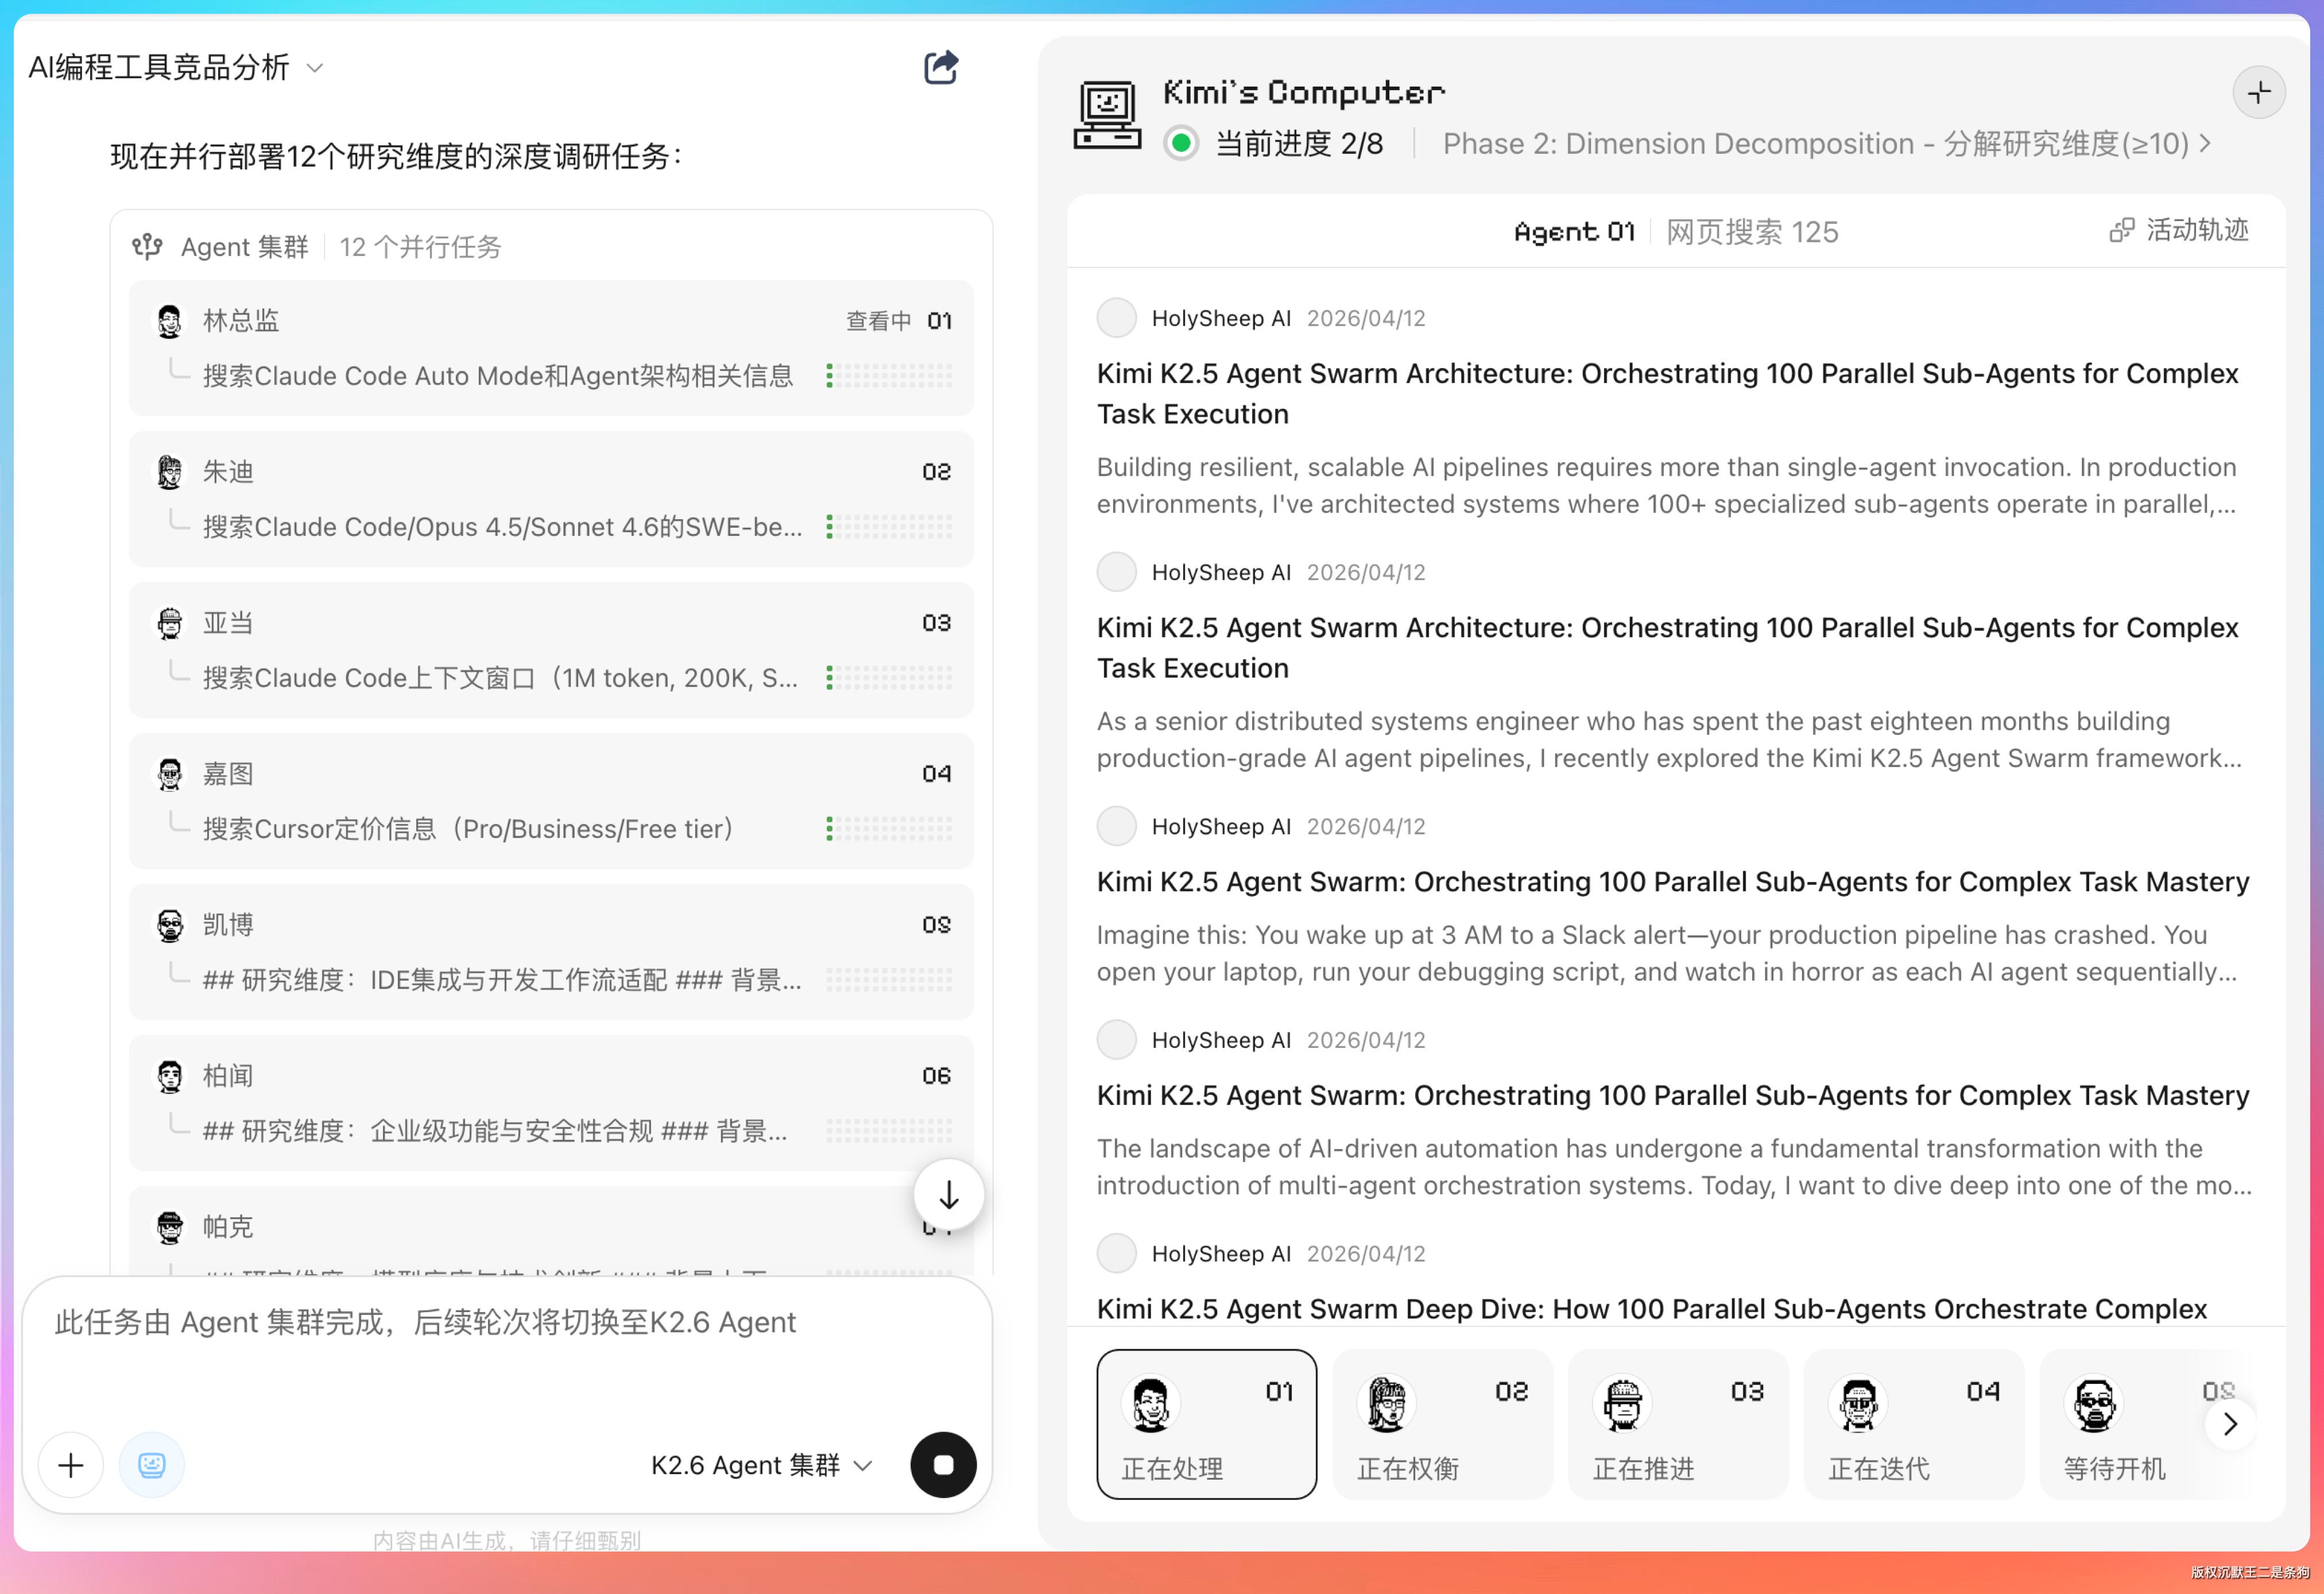Select agent 04 card 正在迭代
The image size is (2324, 1594).
click(x=1912, y=1424)
